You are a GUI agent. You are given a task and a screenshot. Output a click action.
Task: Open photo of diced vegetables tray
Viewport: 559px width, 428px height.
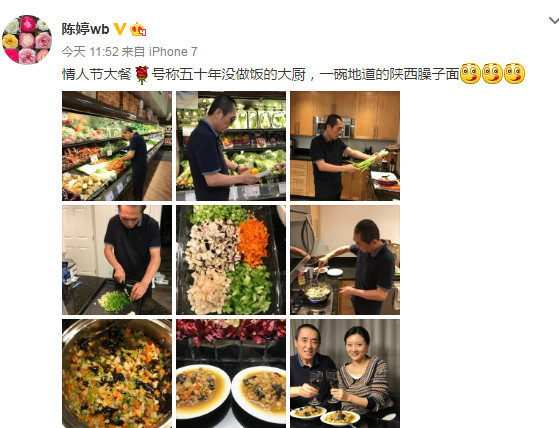231,260
